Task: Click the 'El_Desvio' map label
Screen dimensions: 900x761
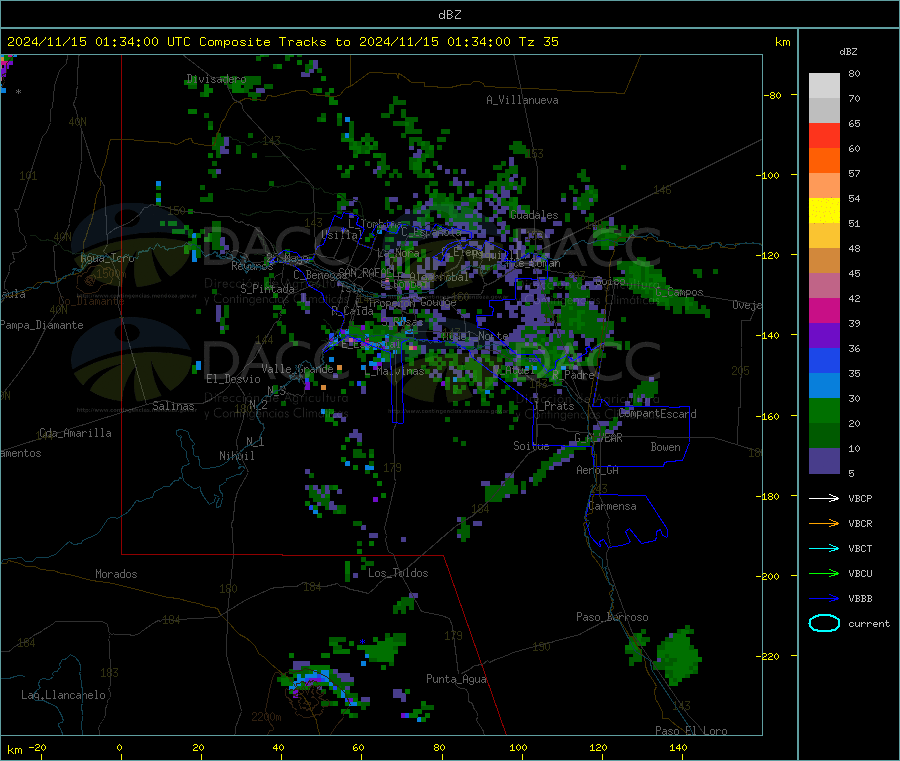Action: click(233, 379)
